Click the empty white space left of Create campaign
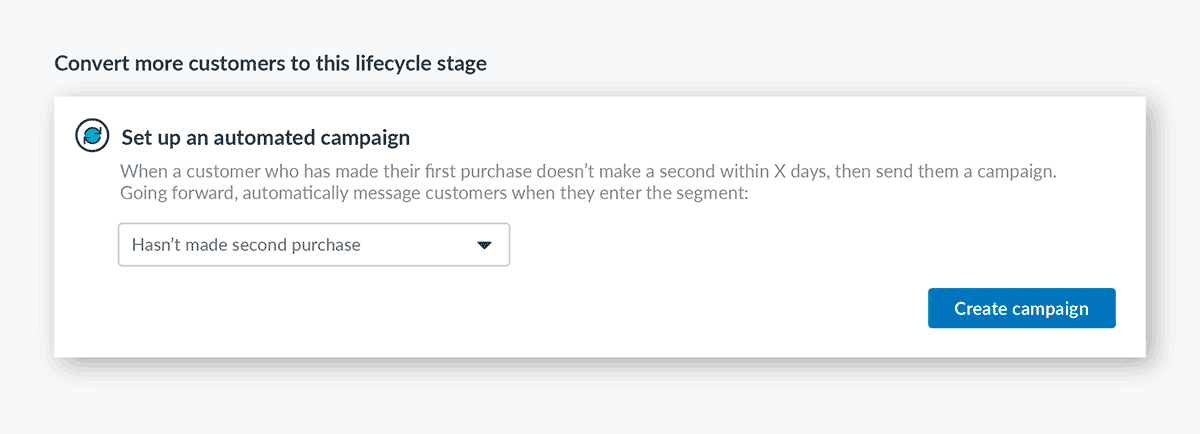The height and width of the screenshot is (434, 1200). pos(600,308)
